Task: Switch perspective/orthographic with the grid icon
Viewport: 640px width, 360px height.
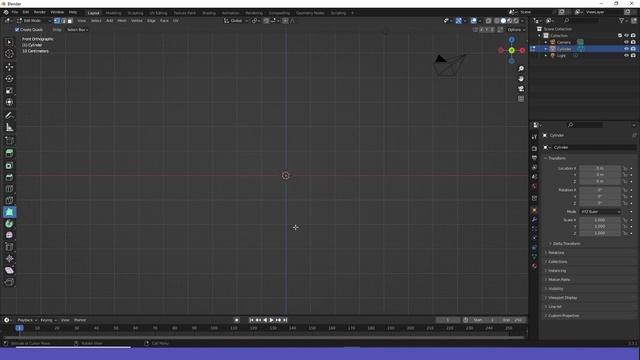Action: point(521,99)
